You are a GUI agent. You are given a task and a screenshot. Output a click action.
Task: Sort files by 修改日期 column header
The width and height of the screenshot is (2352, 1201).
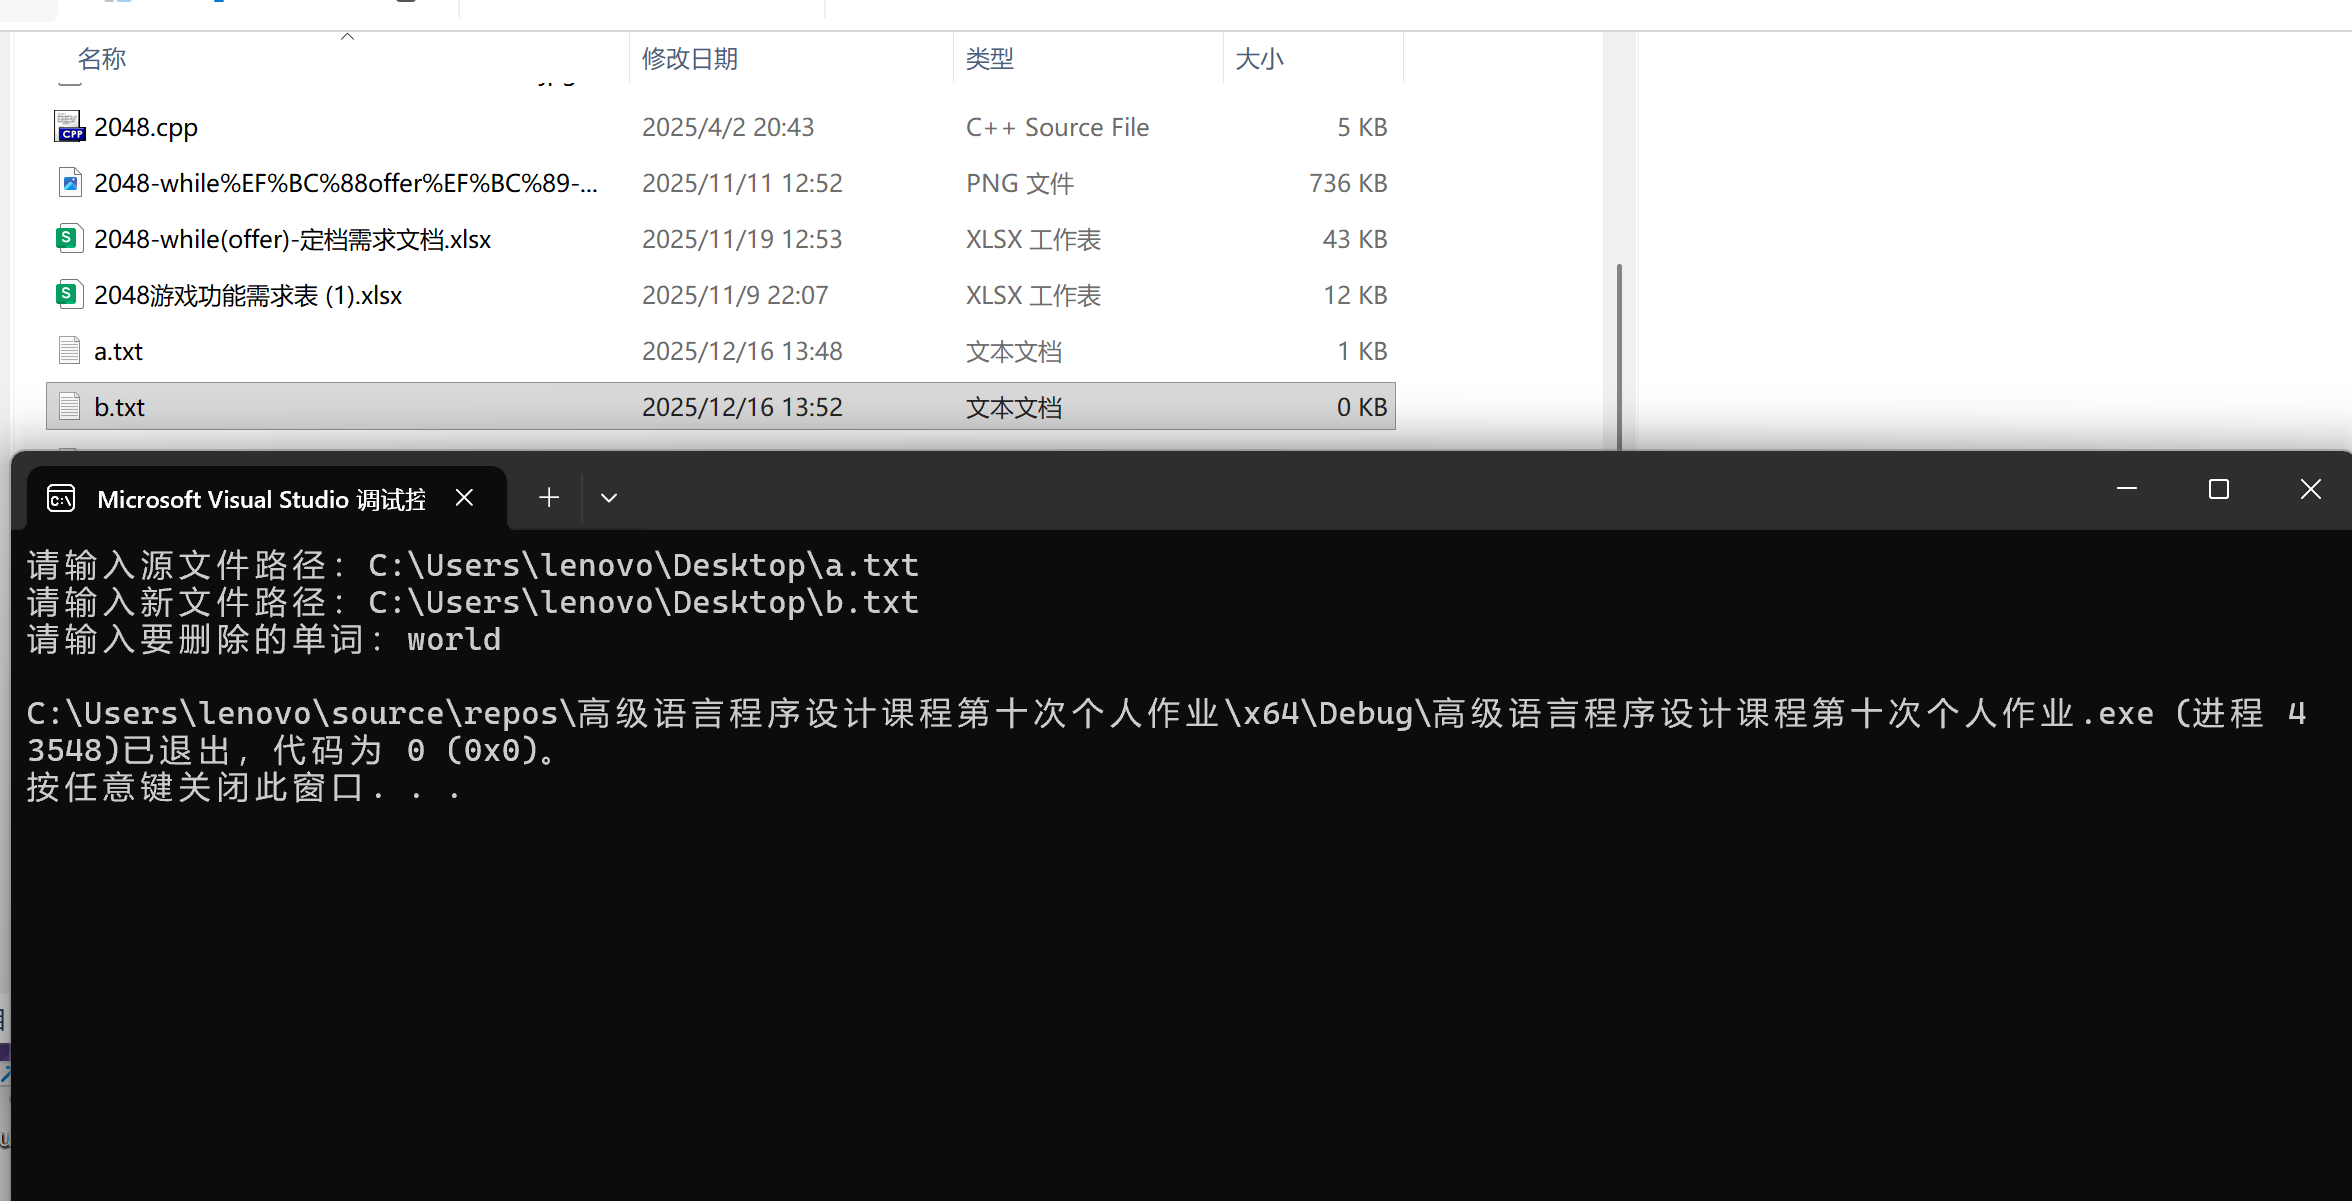(690, 59)
